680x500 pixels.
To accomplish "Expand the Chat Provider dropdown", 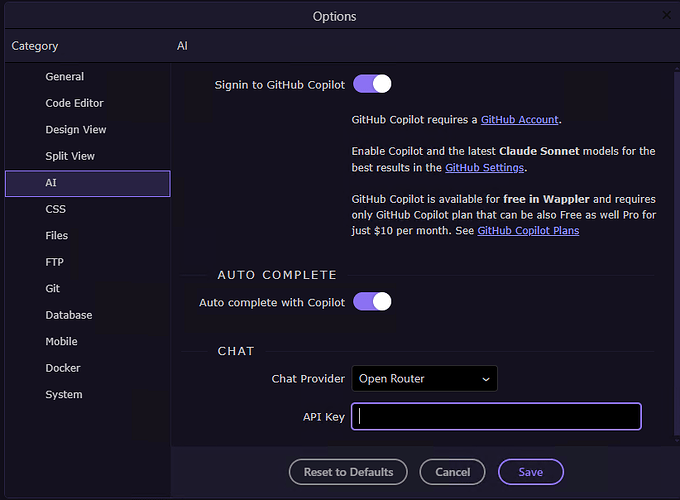I will pyautogui.click(x=425, y=379).
